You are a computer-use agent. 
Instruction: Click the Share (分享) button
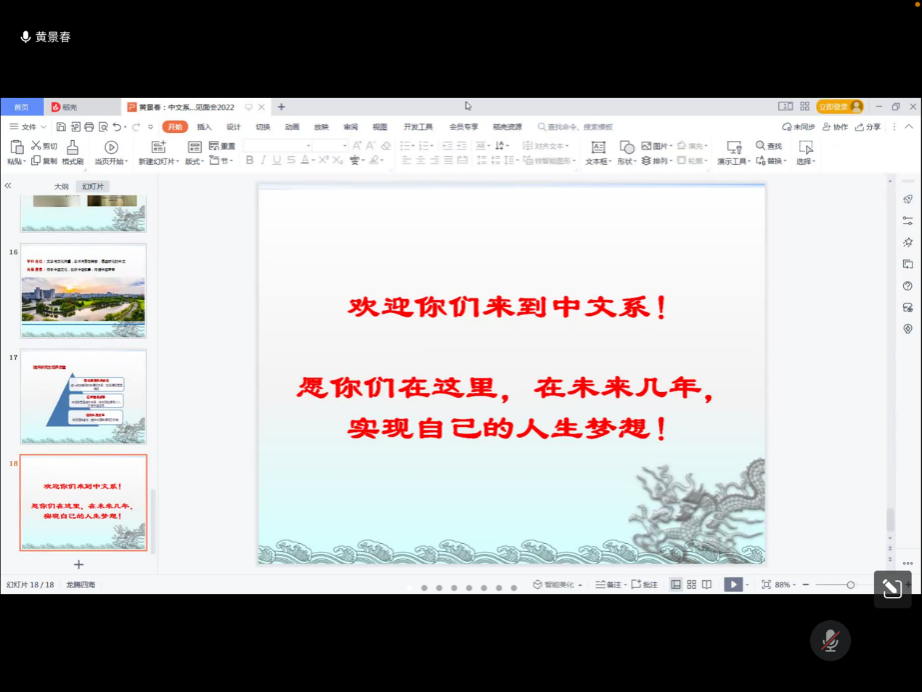click(867, 127)
